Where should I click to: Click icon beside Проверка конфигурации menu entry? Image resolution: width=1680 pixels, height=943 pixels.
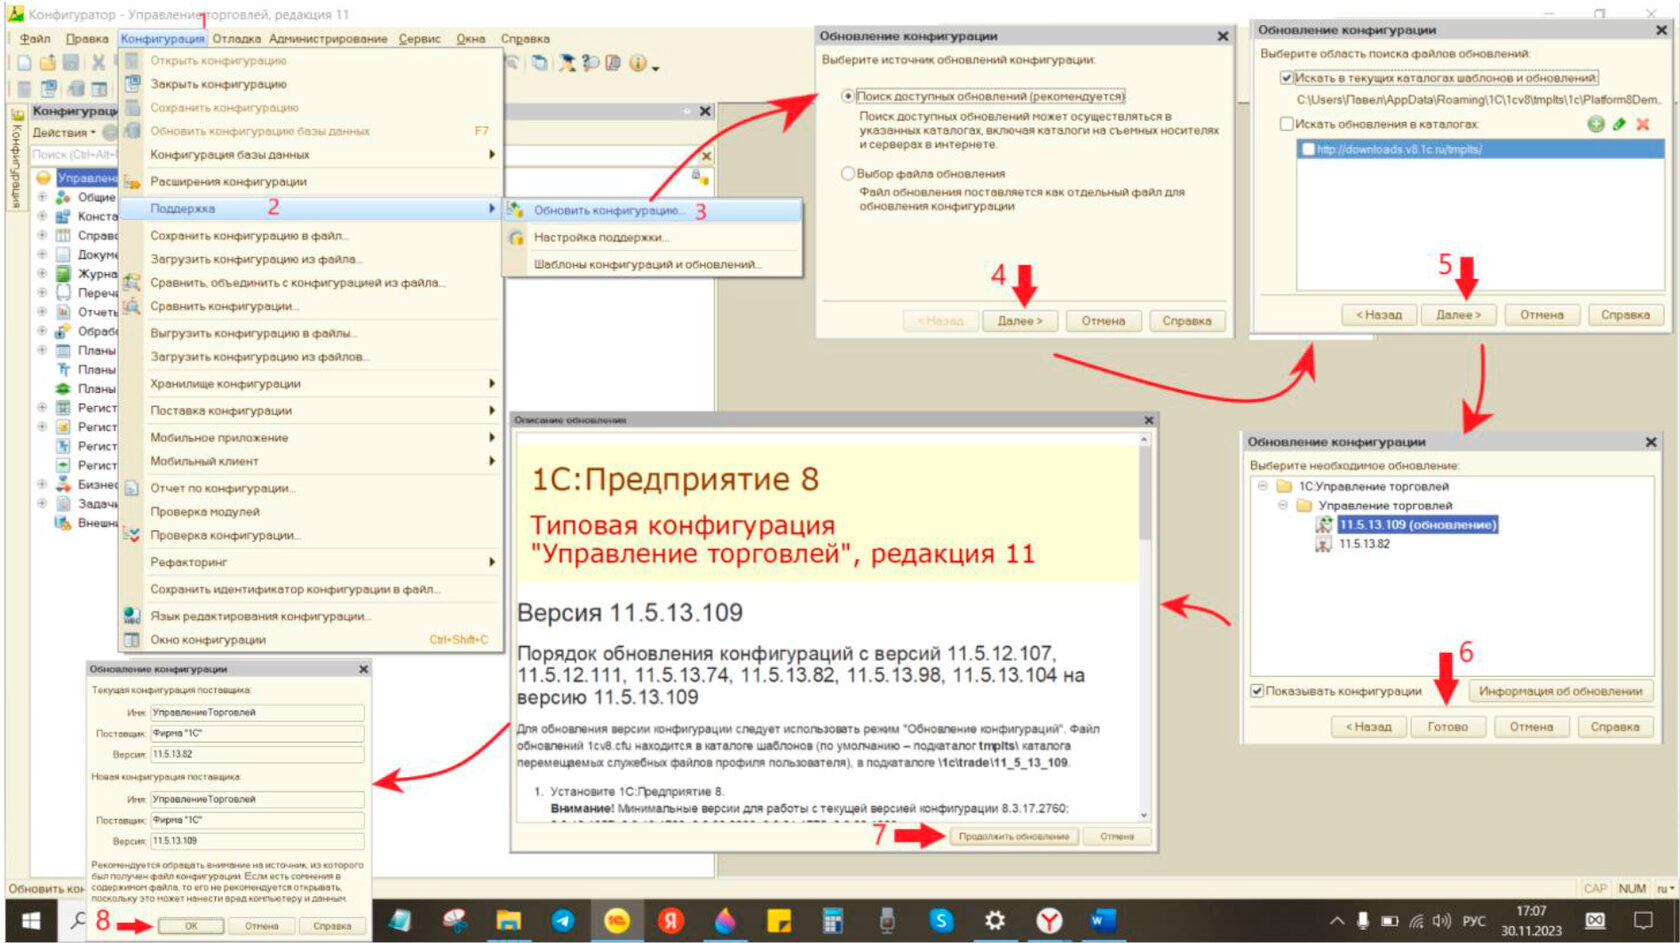(x=132, y=535)
